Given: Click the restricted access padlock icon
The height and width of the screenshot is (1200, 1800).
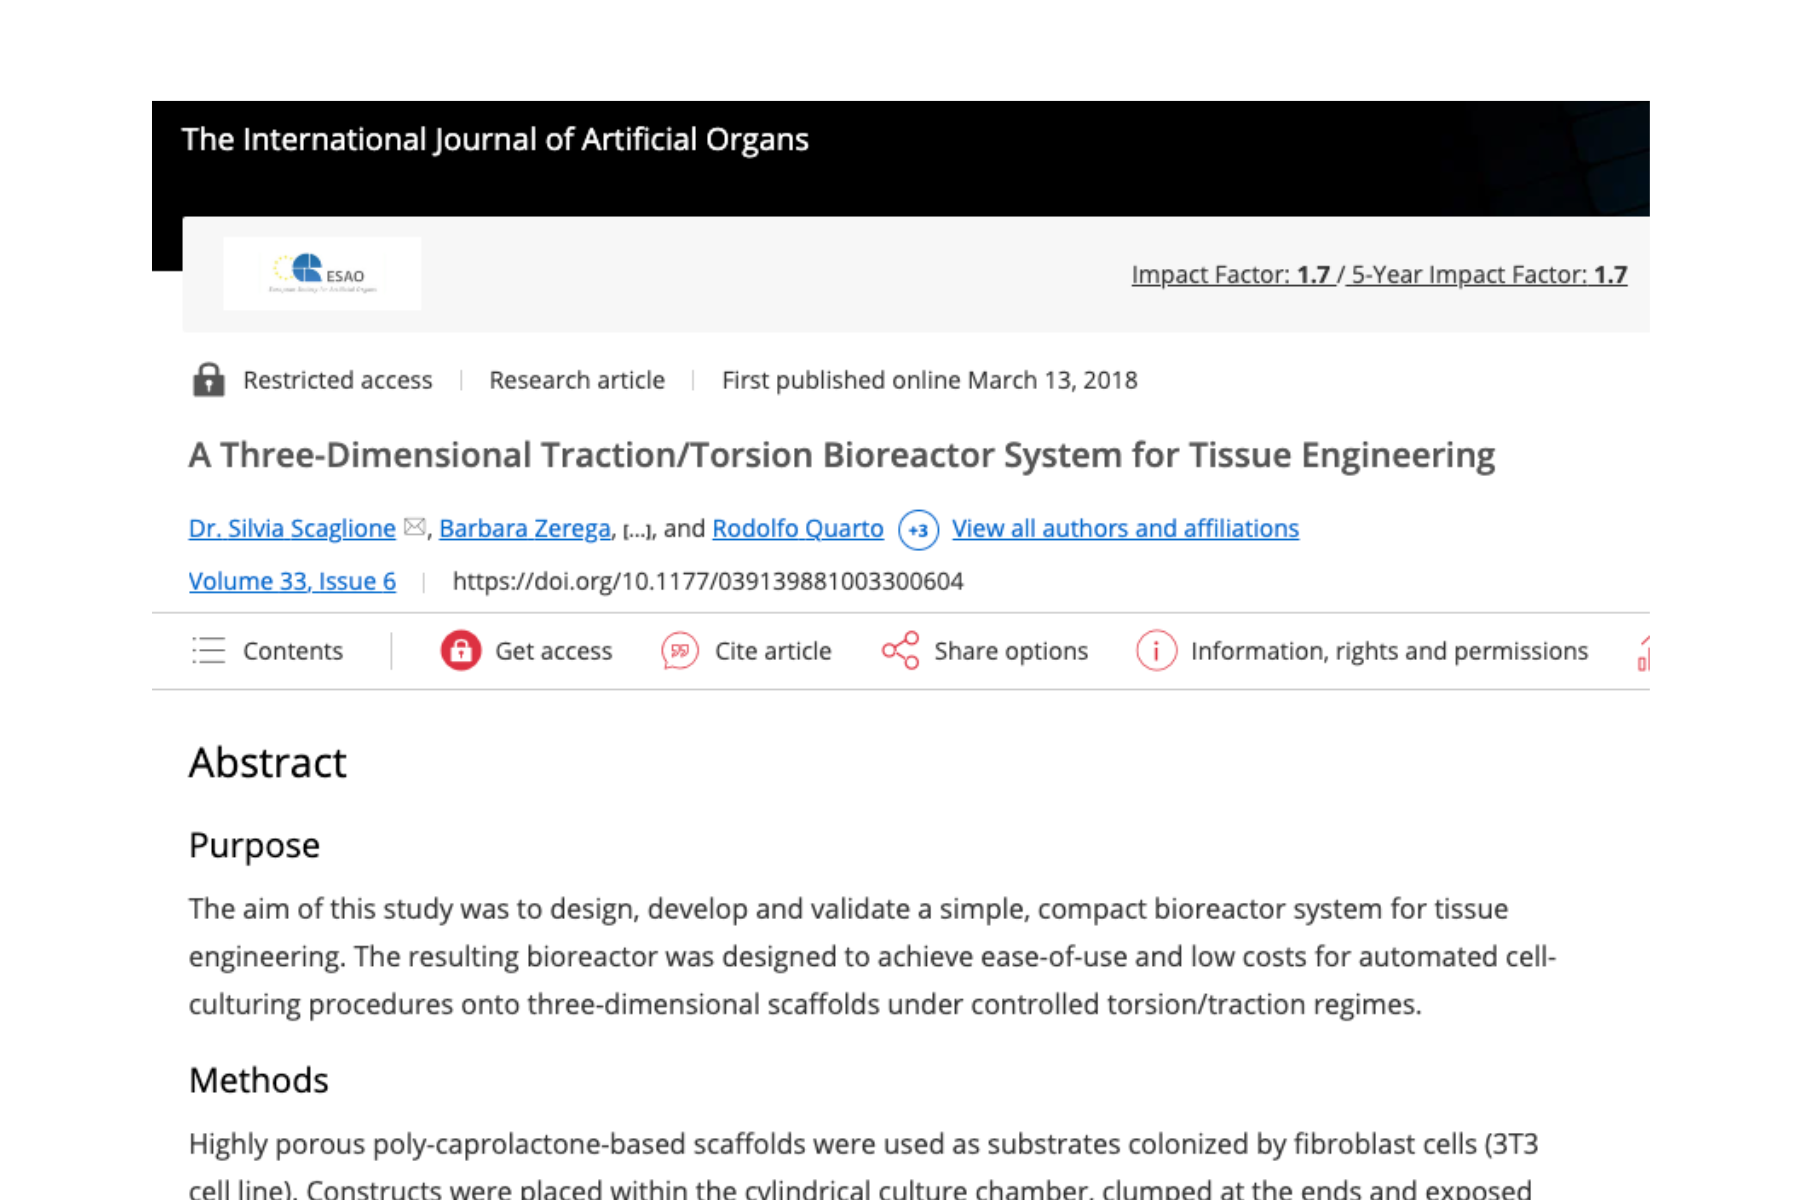Looking at the screenshot, I should coord(208,380).
